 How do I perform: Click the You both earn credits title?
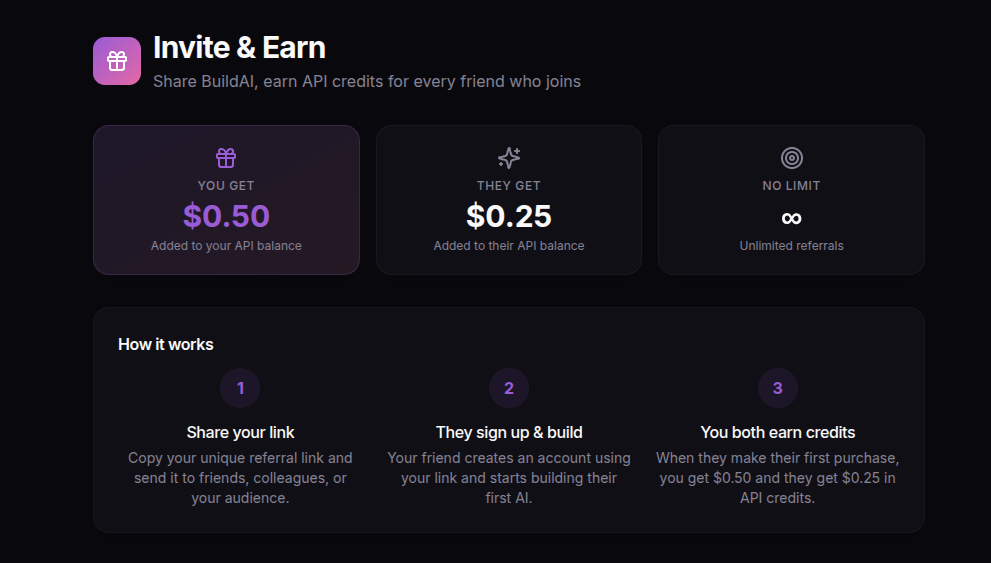(778, 432)
